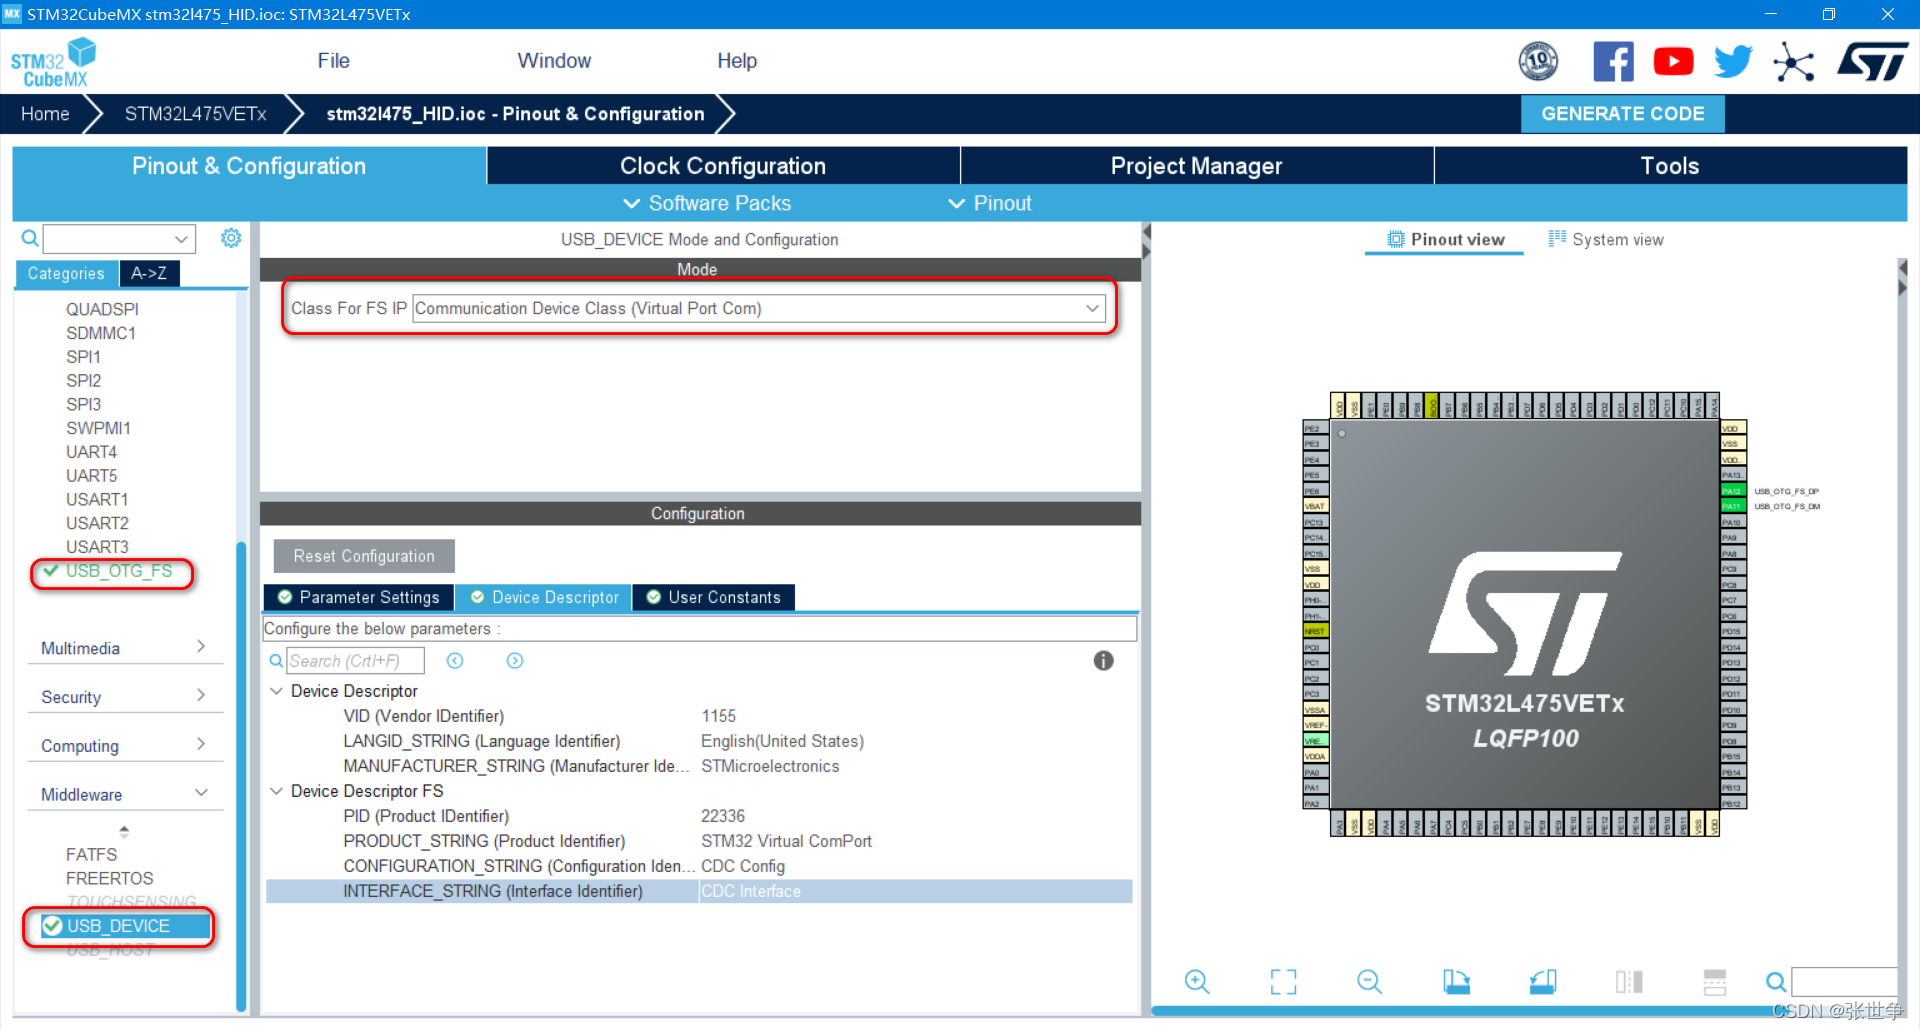The image size is (1920, 1030).
Task: Toggle vertical flip layout icon
Action: click(1629, 982)
